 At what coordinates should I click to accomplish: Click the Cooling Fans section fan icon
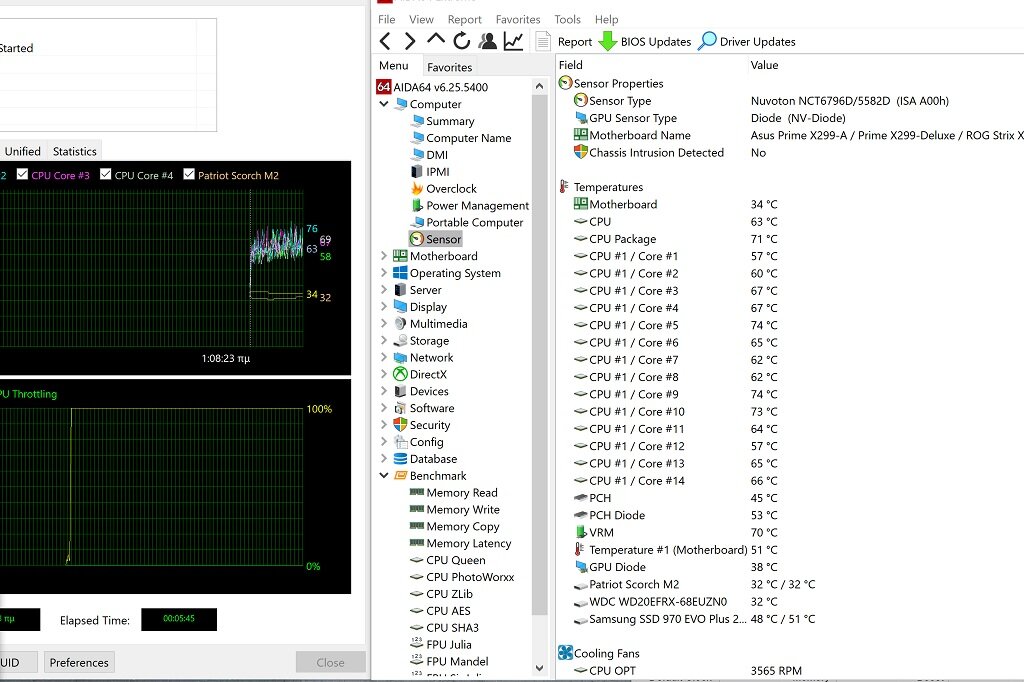point(566,653)
